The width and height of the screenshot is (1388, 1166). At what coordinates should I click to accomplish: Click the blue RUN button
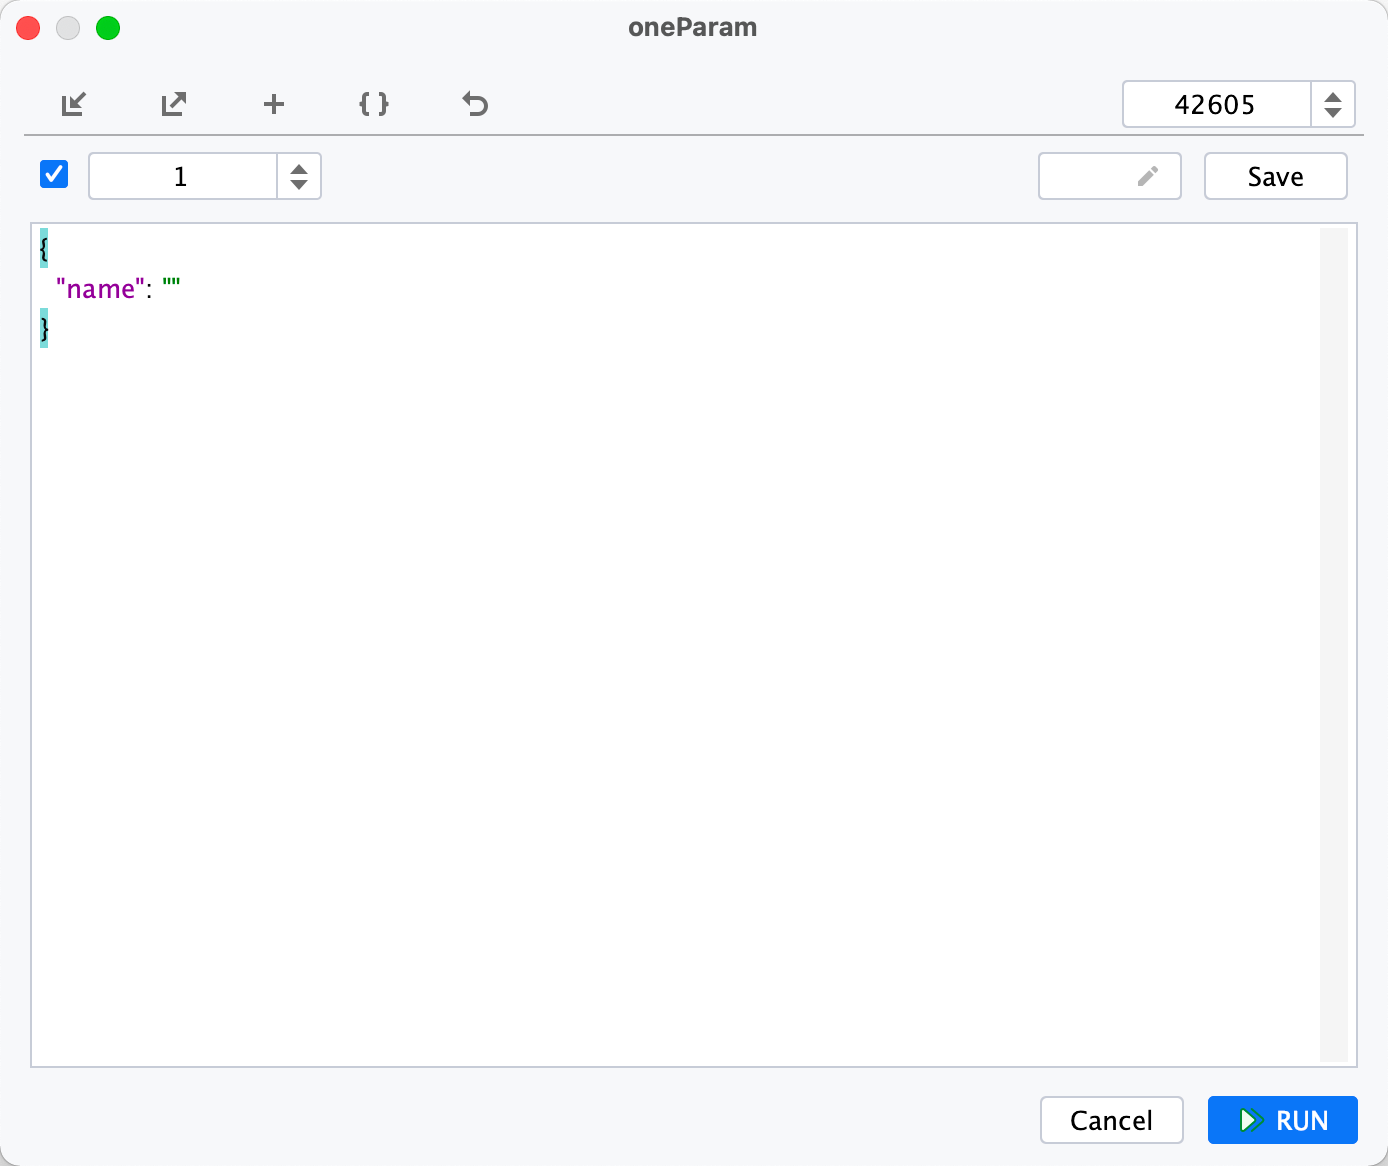(1283, 1120)
